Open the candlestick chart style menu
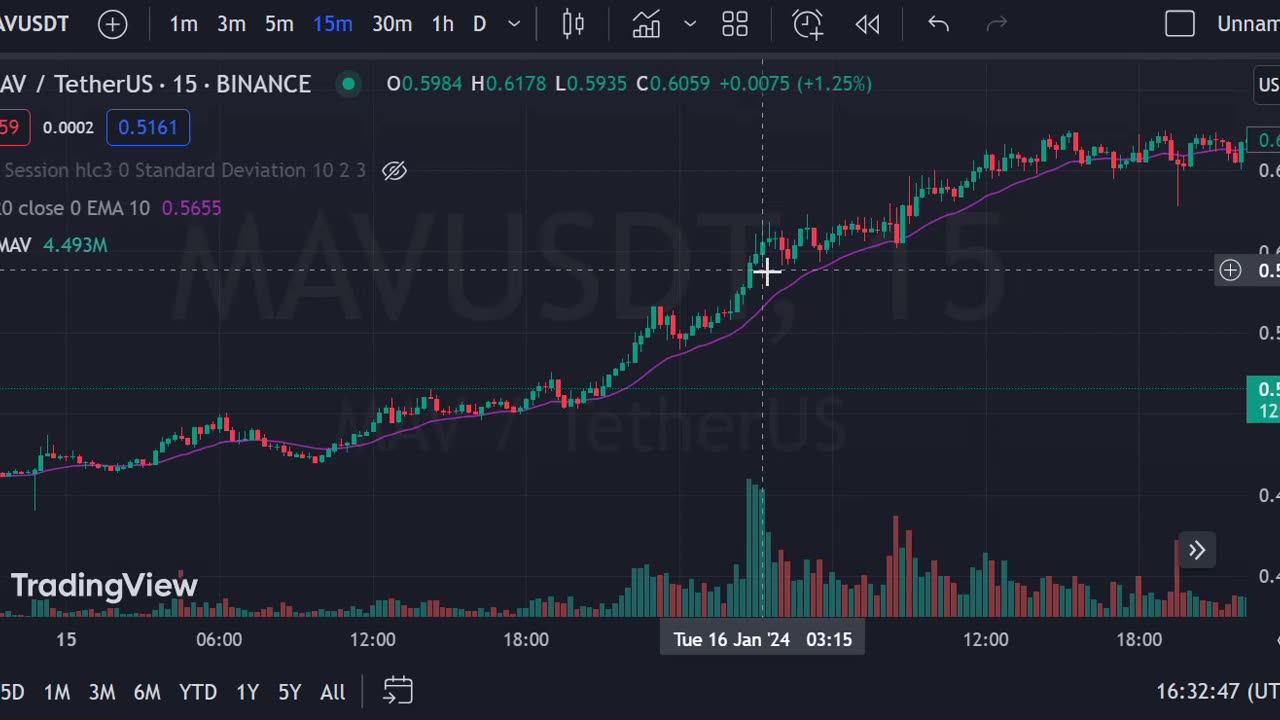 tap(573, 24)
